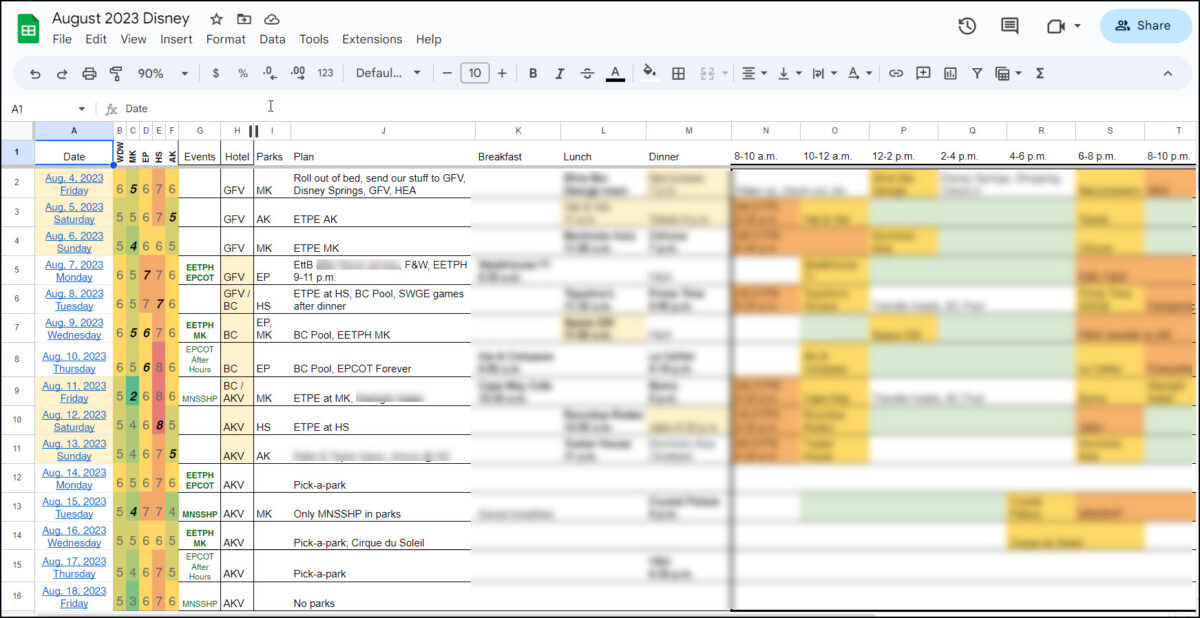The height and width of the screenshot is (618, 1200).
Task: Open the fill color paint bucket
Action: pyautogui.click(x=649, y=73)
